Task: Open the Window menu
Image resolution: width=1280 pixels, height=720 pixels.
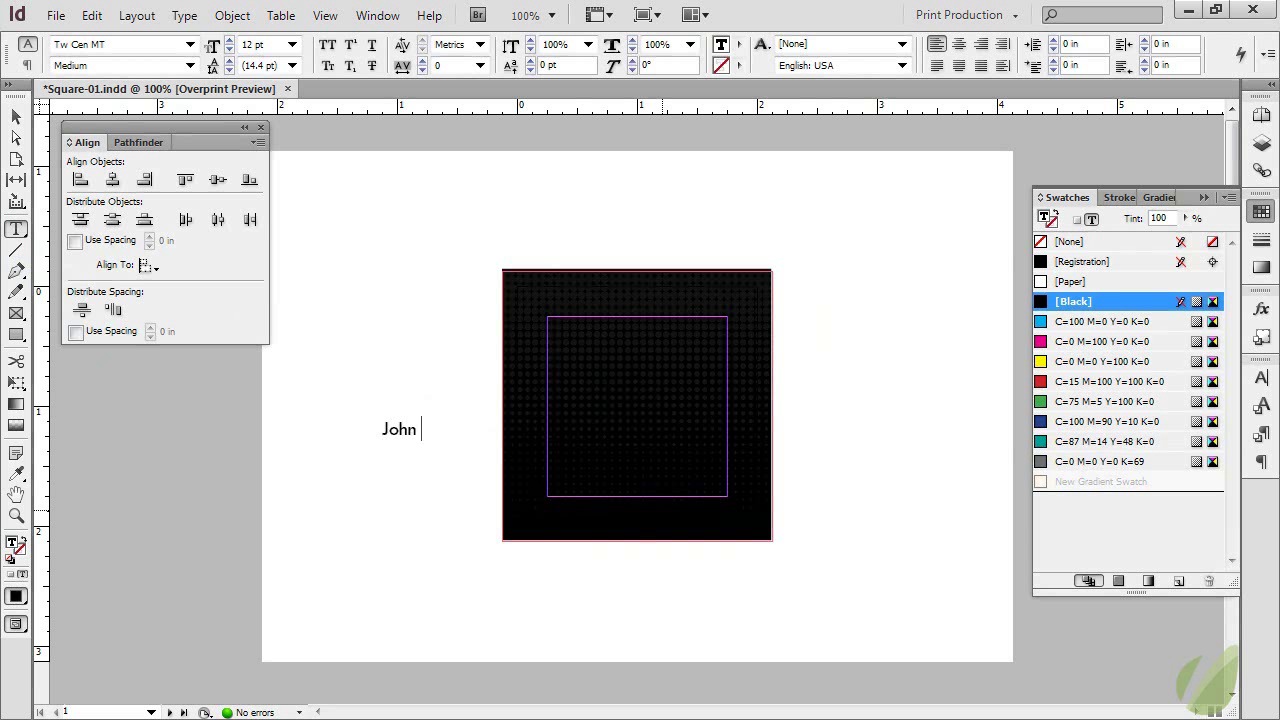Action: pos(378,16)
